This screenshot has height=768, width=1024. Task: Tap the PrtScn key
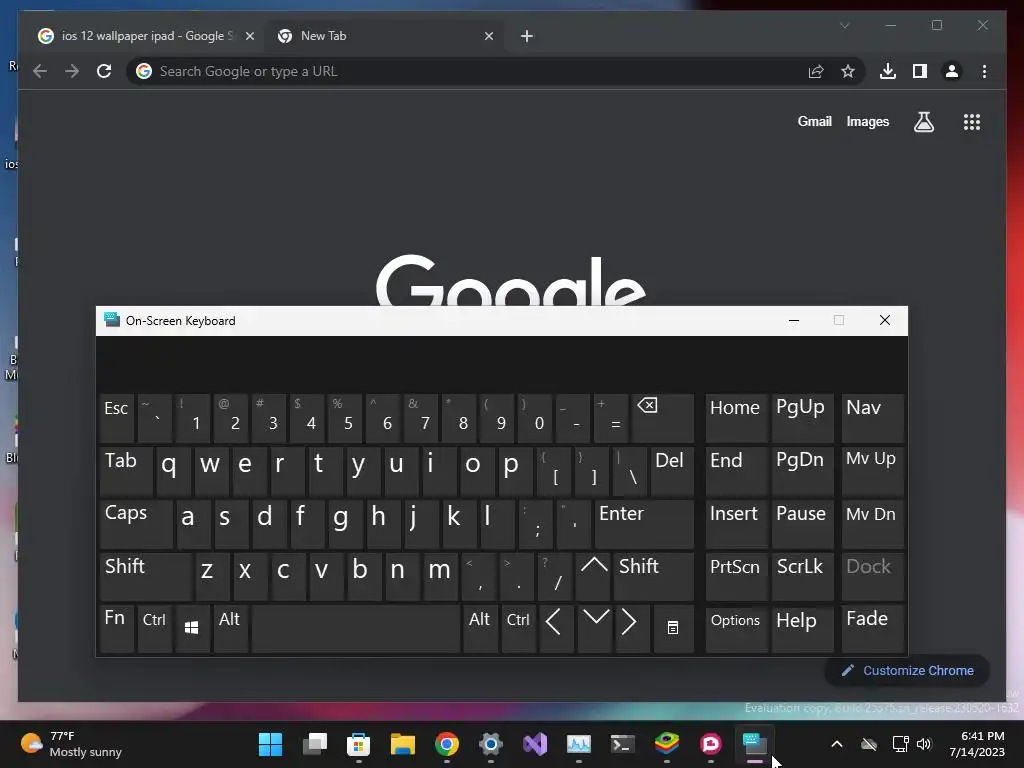pos(736,576)
